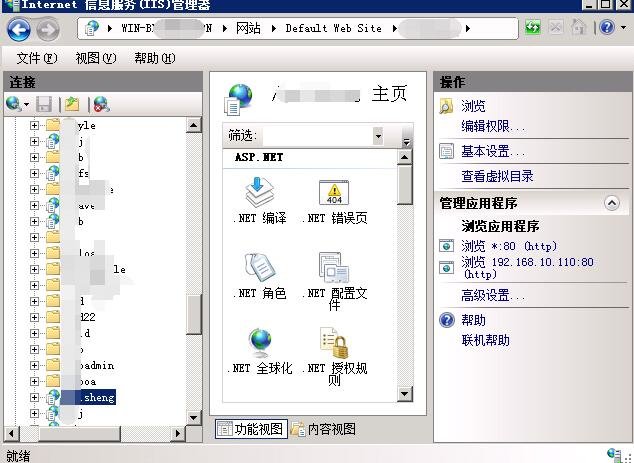Expand the tree node ending in ave
Screen dimensions: 634x463
34,205
